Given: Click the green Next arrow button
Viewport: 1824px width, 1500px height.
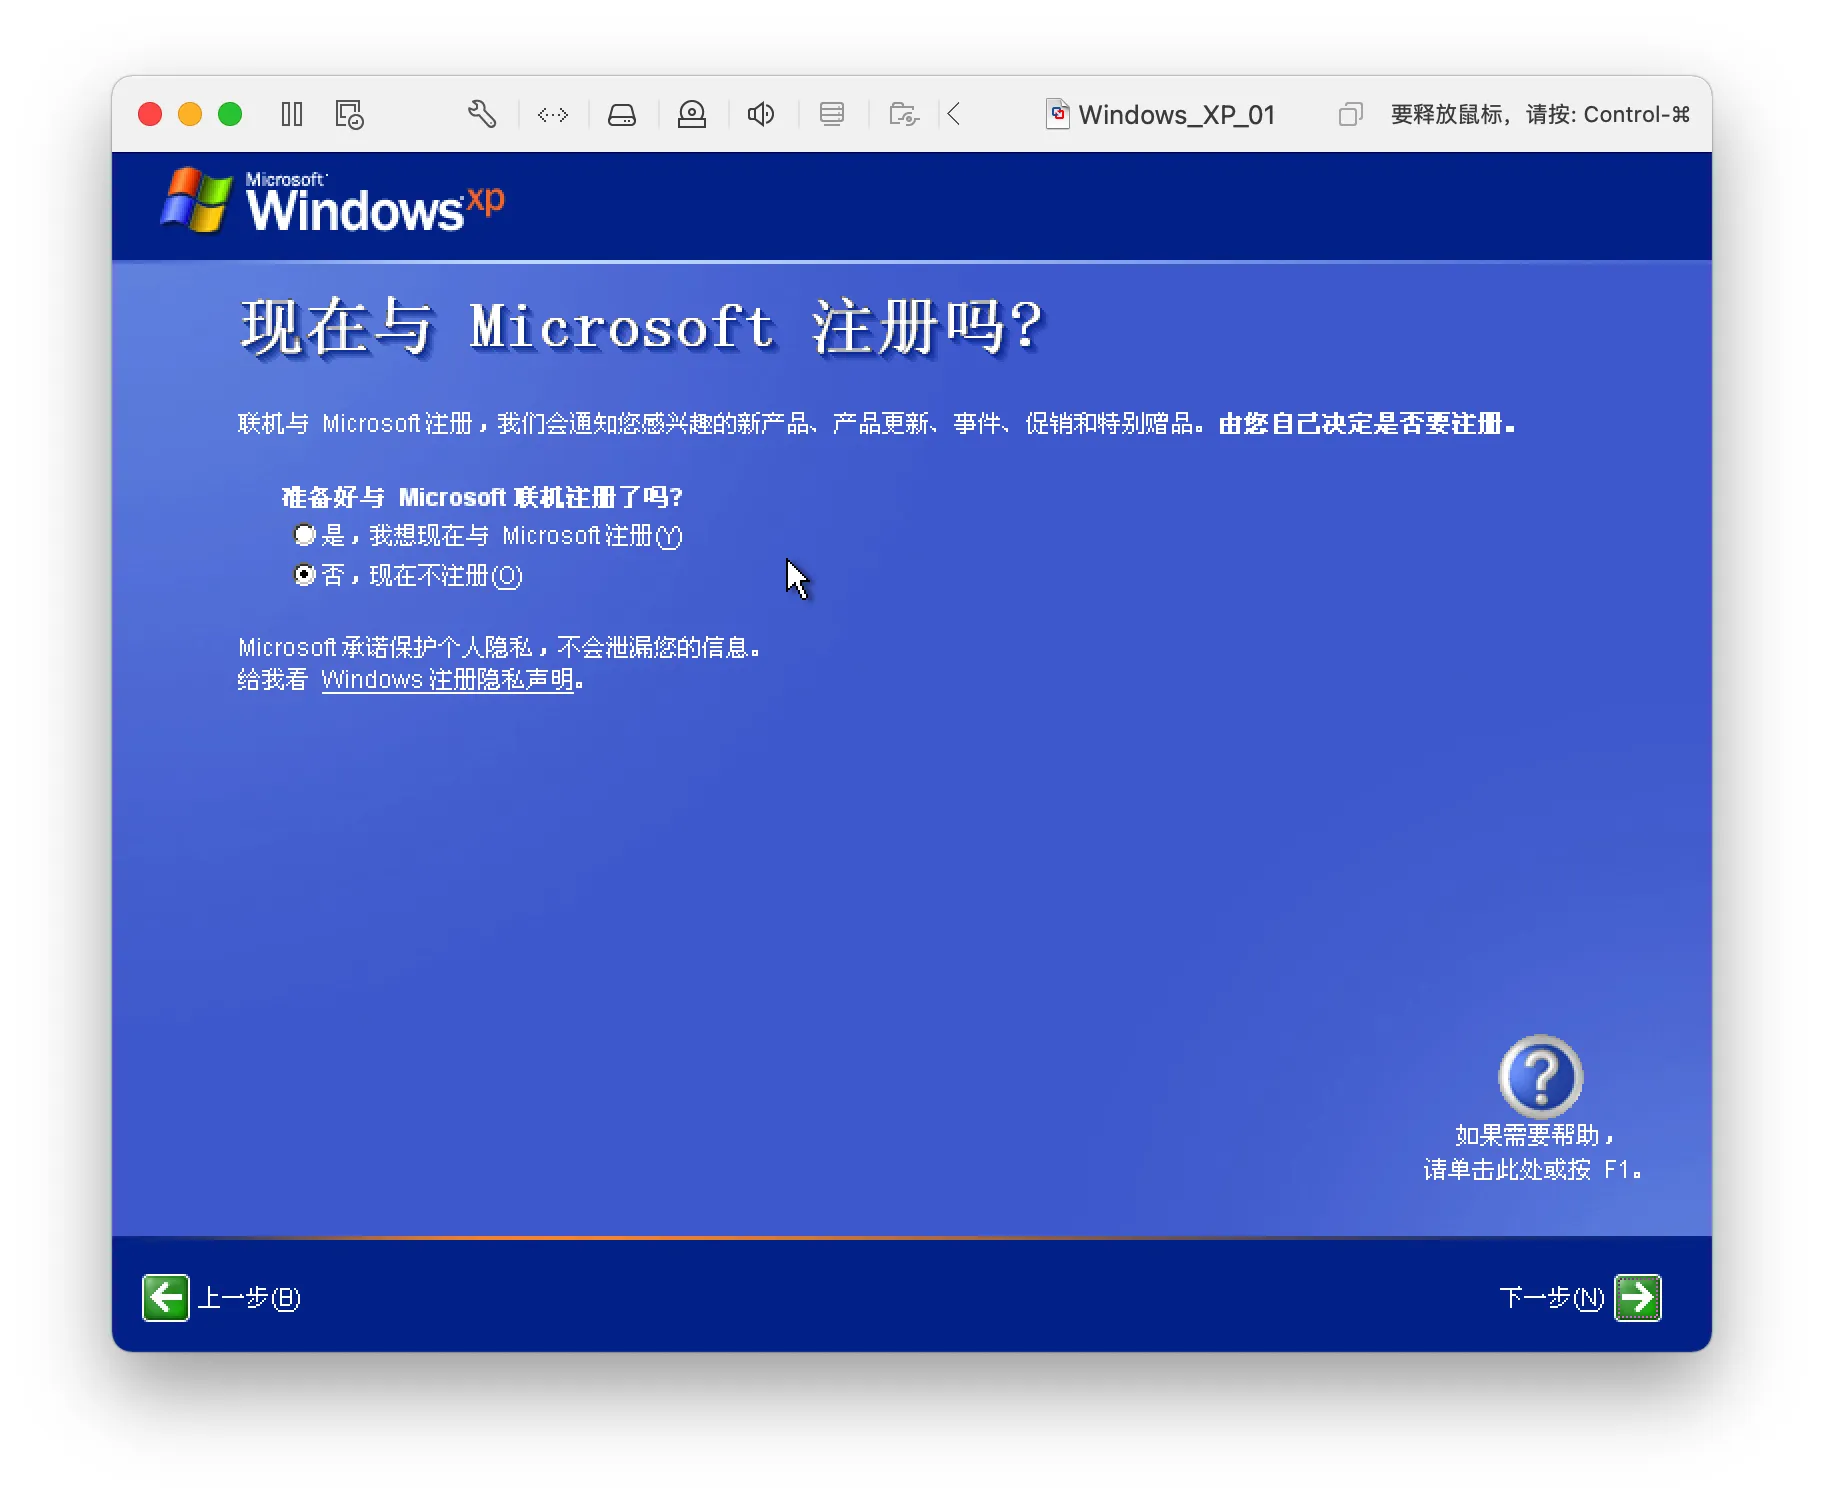Looking at the screenshot, I should pos(1638,1298).
